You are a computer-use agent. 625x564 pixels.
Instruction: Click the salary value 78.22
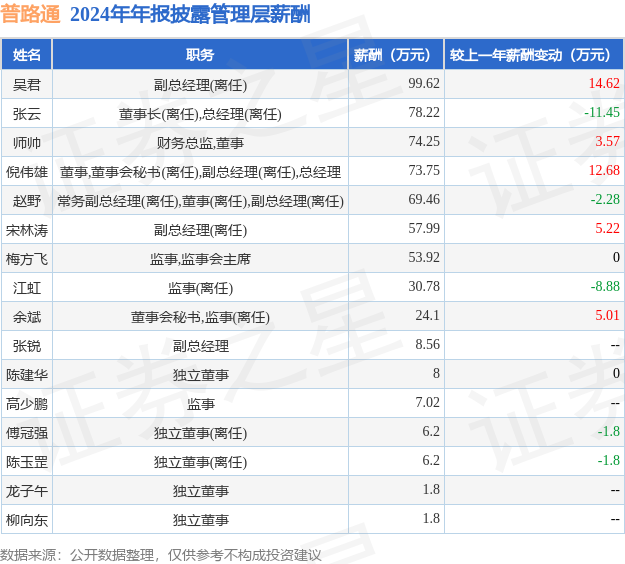pyautogui.click(x=424, y=112)
